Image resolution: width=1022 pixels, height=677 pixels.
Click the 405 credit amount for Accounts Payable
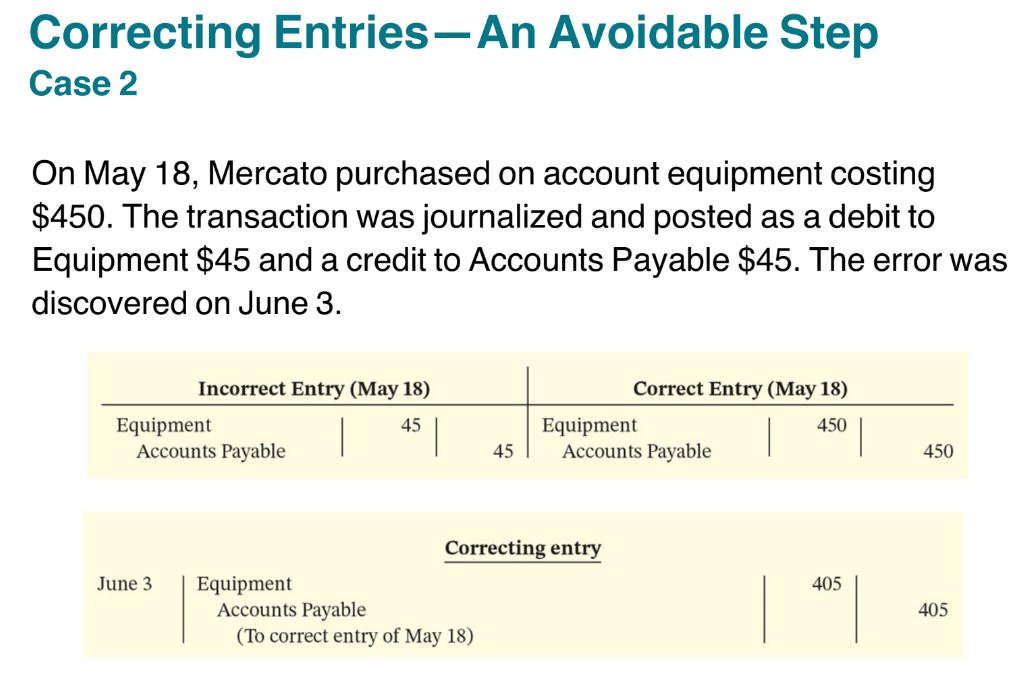[x=933, y=610]
